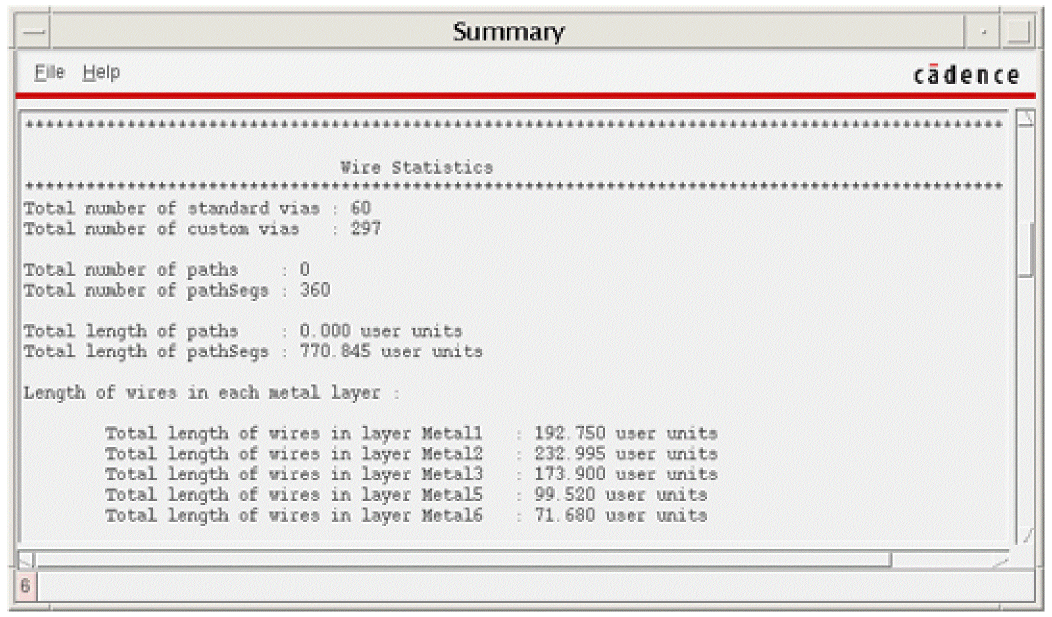Click the Total length of pathSegs line
The width and height of the screenshot is (1052, 617).
253,351
